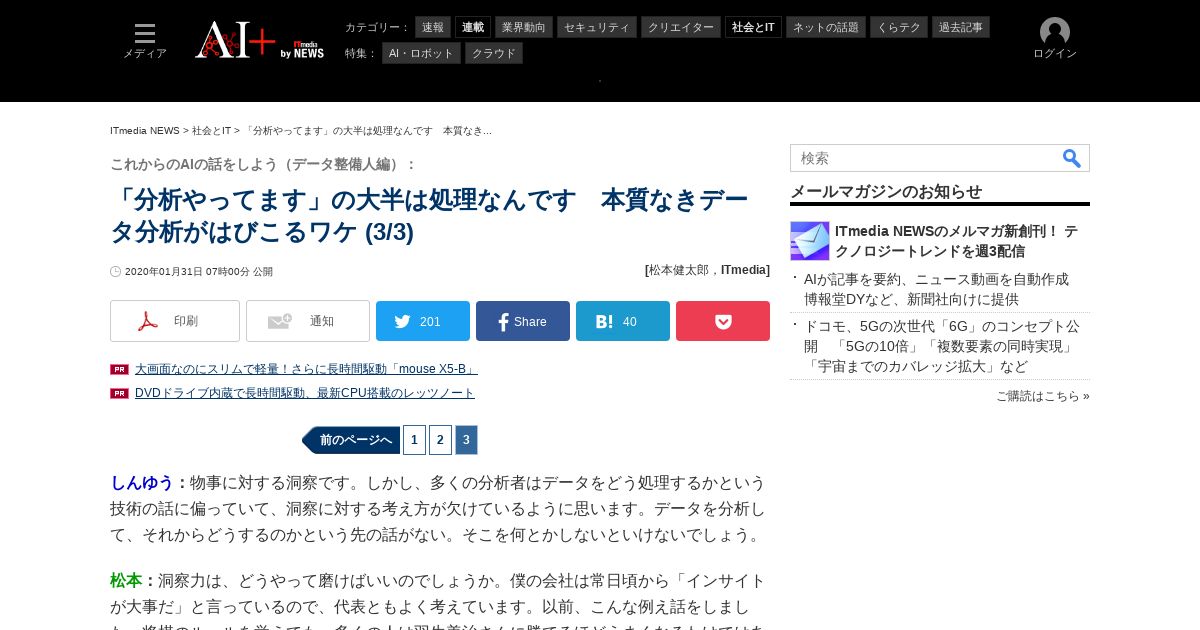
Task: Open the mouse X5-B PR link
Action: coord(306,369)
